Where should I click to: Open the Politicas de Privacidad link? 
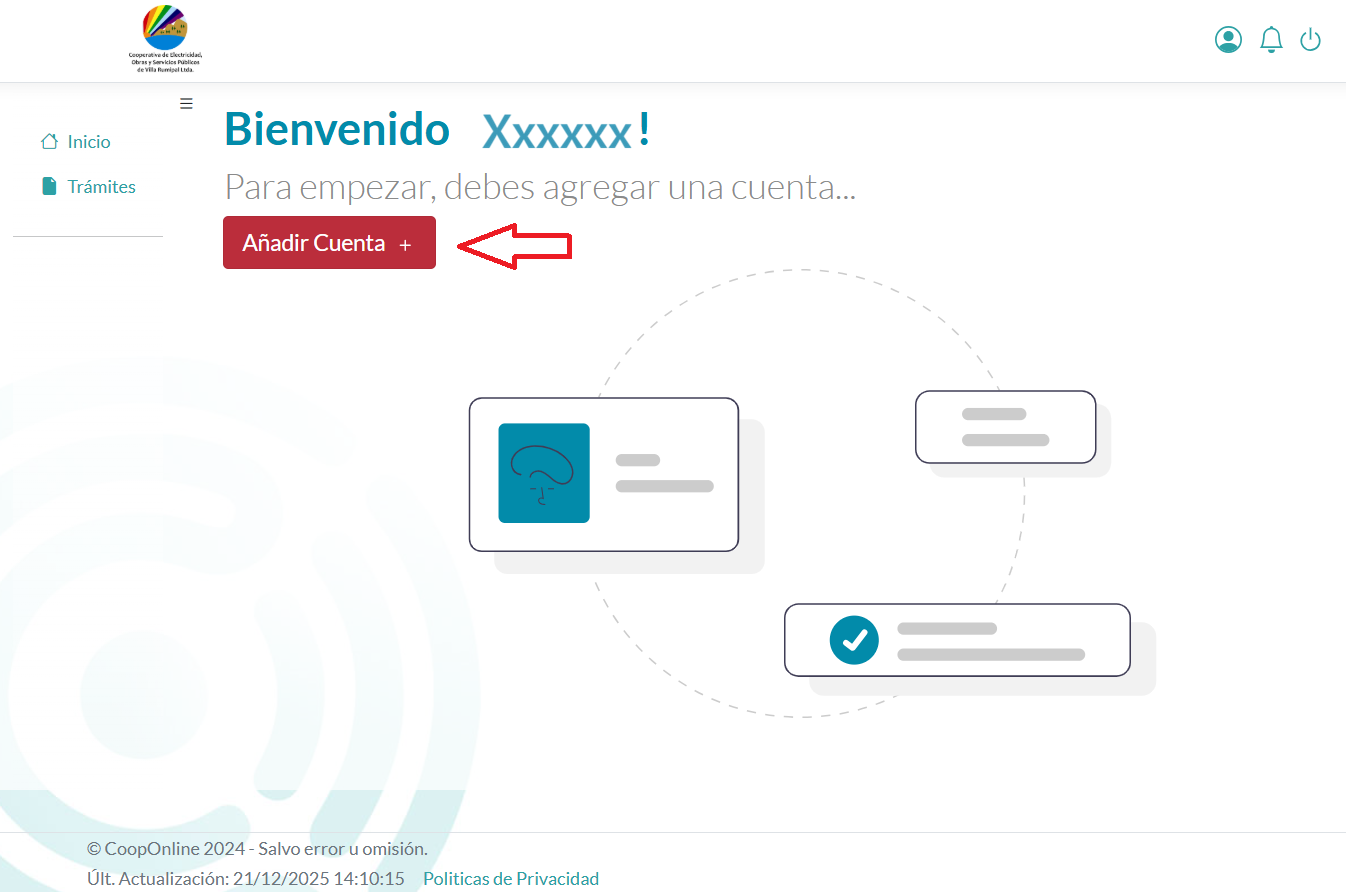tap(511, 879)
